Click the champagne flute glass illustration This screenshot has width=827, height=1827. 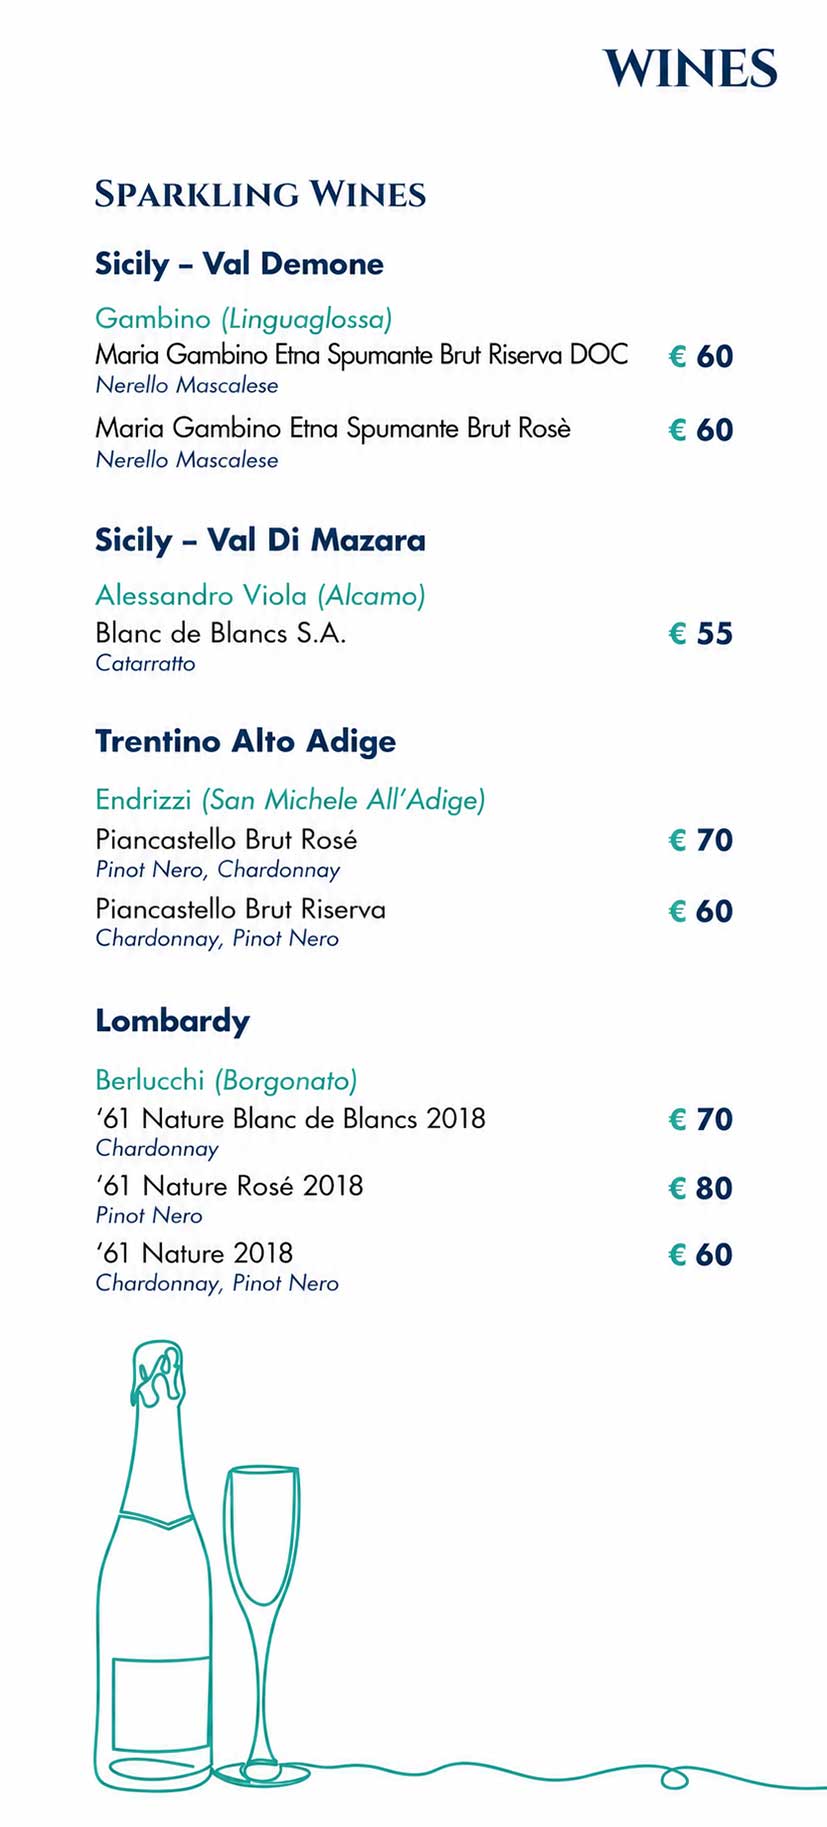pyautogui.click(x=262, y=1626)
